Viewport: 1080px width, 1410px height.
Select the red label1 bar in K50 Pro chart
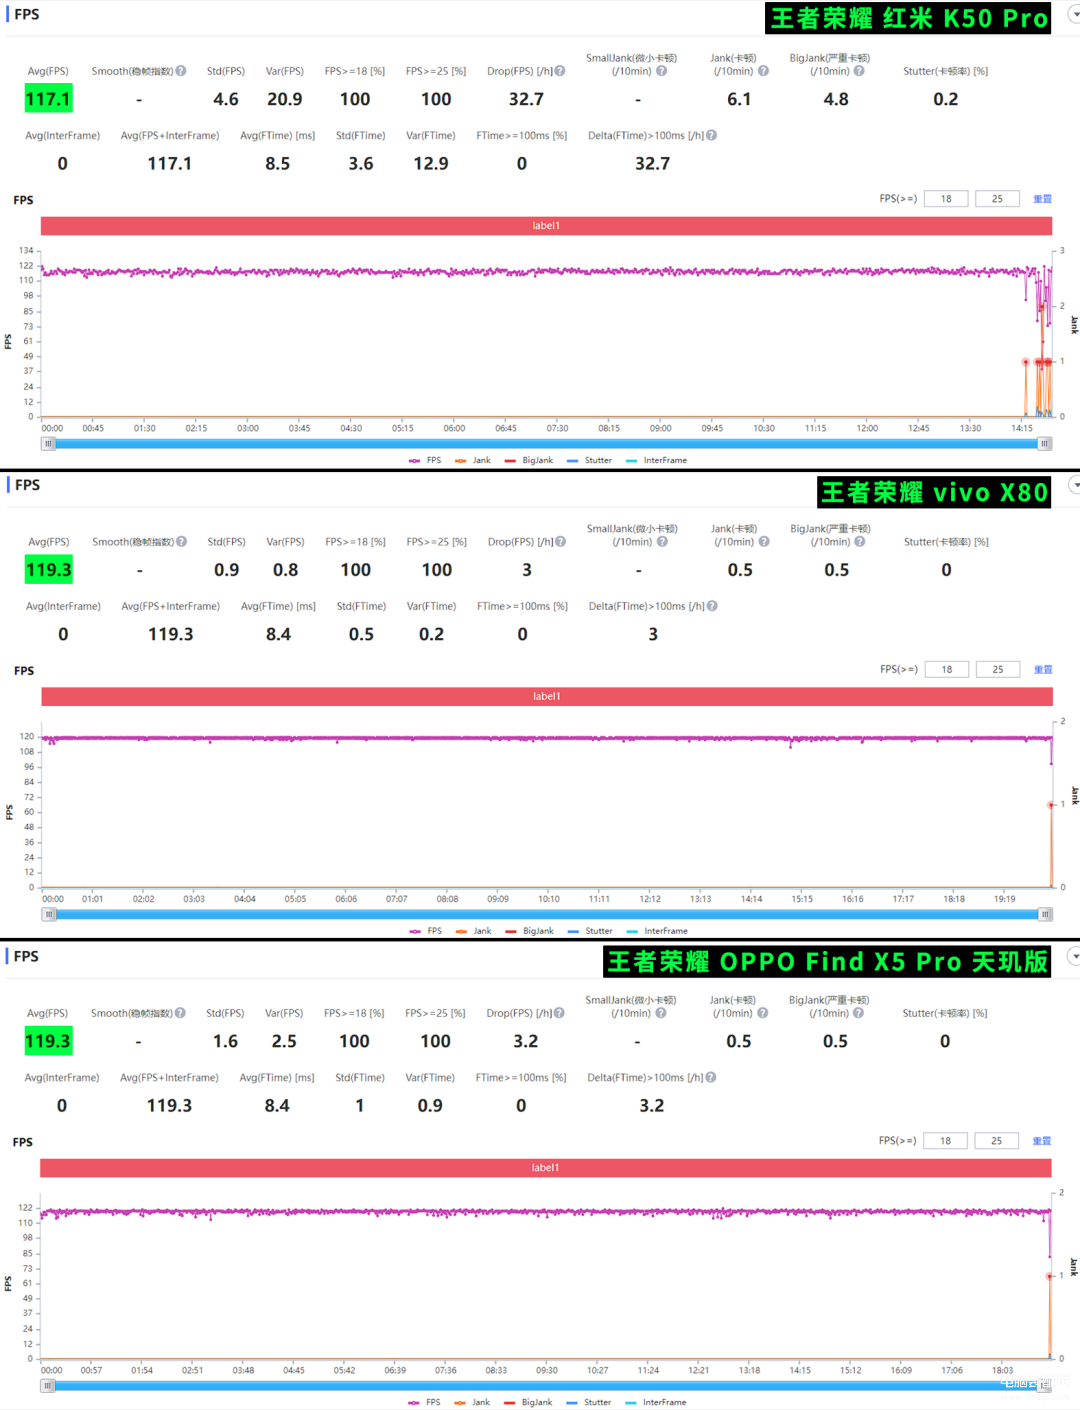pos(546,226)
